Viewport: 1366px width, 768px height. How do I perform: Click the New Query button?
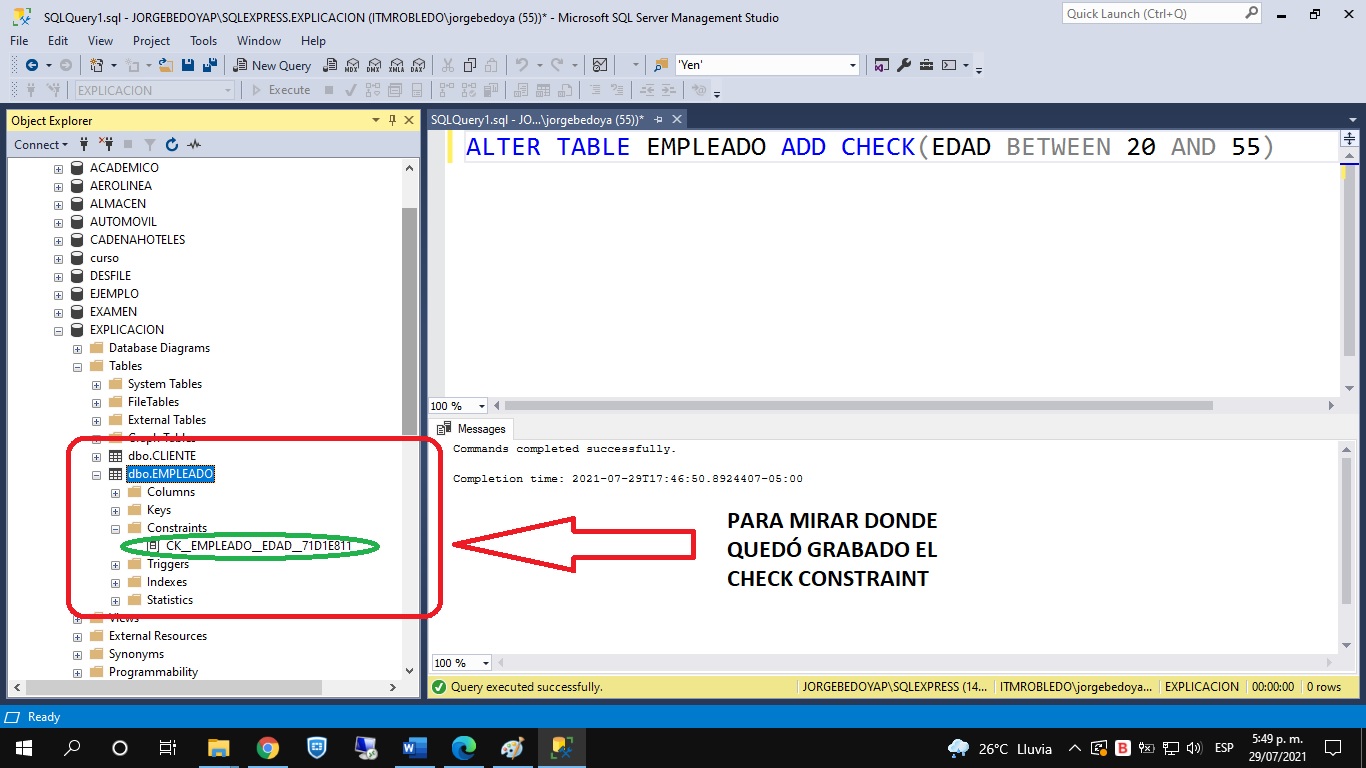tap(273, 65)
